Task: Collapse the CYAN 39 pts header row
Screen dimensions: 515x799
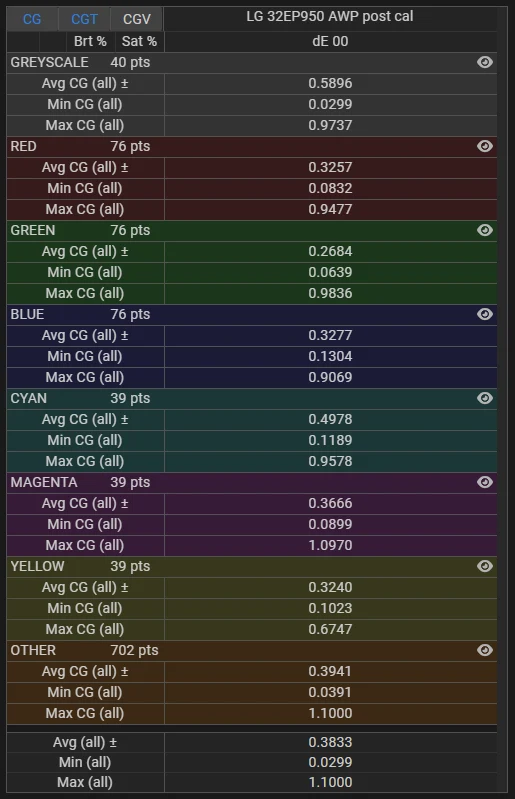Action: coord(252,398)
